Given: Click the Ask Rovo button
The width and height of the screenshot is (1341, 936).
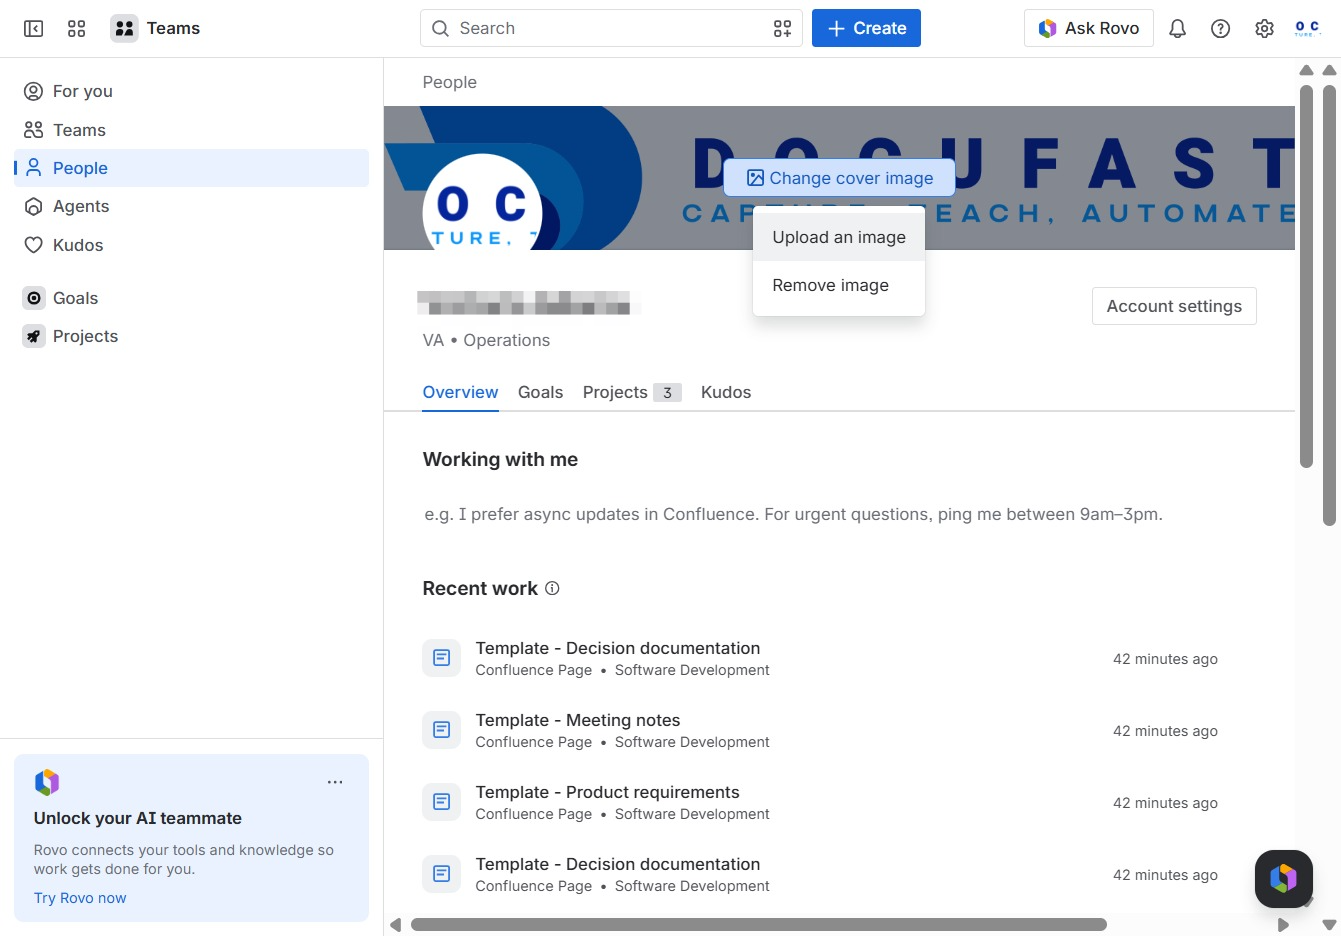Looking at the screenshot, I should 1088,29.
